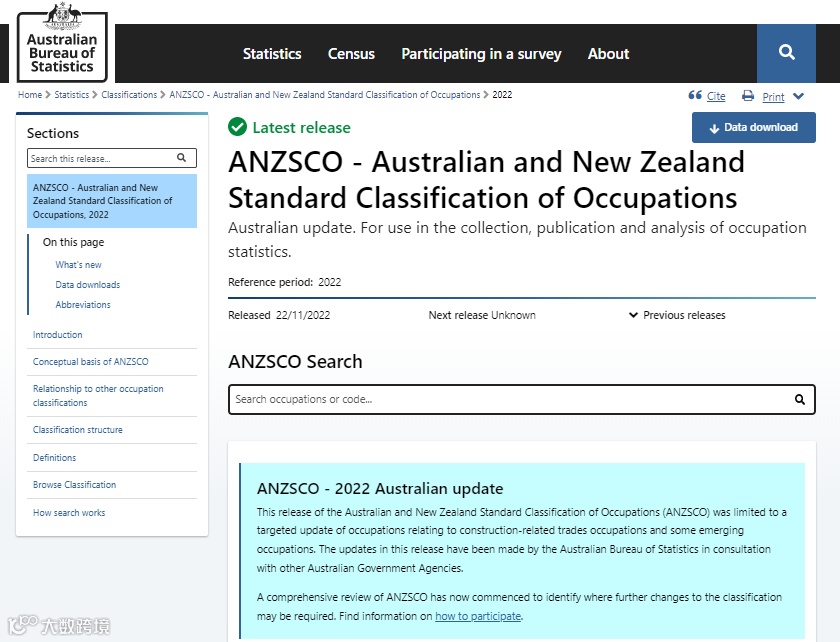Image resolution: width=840 pixels, height=642 pixels.
Task: Click the green Latest release checkmark icon
Action: point(237,127)
